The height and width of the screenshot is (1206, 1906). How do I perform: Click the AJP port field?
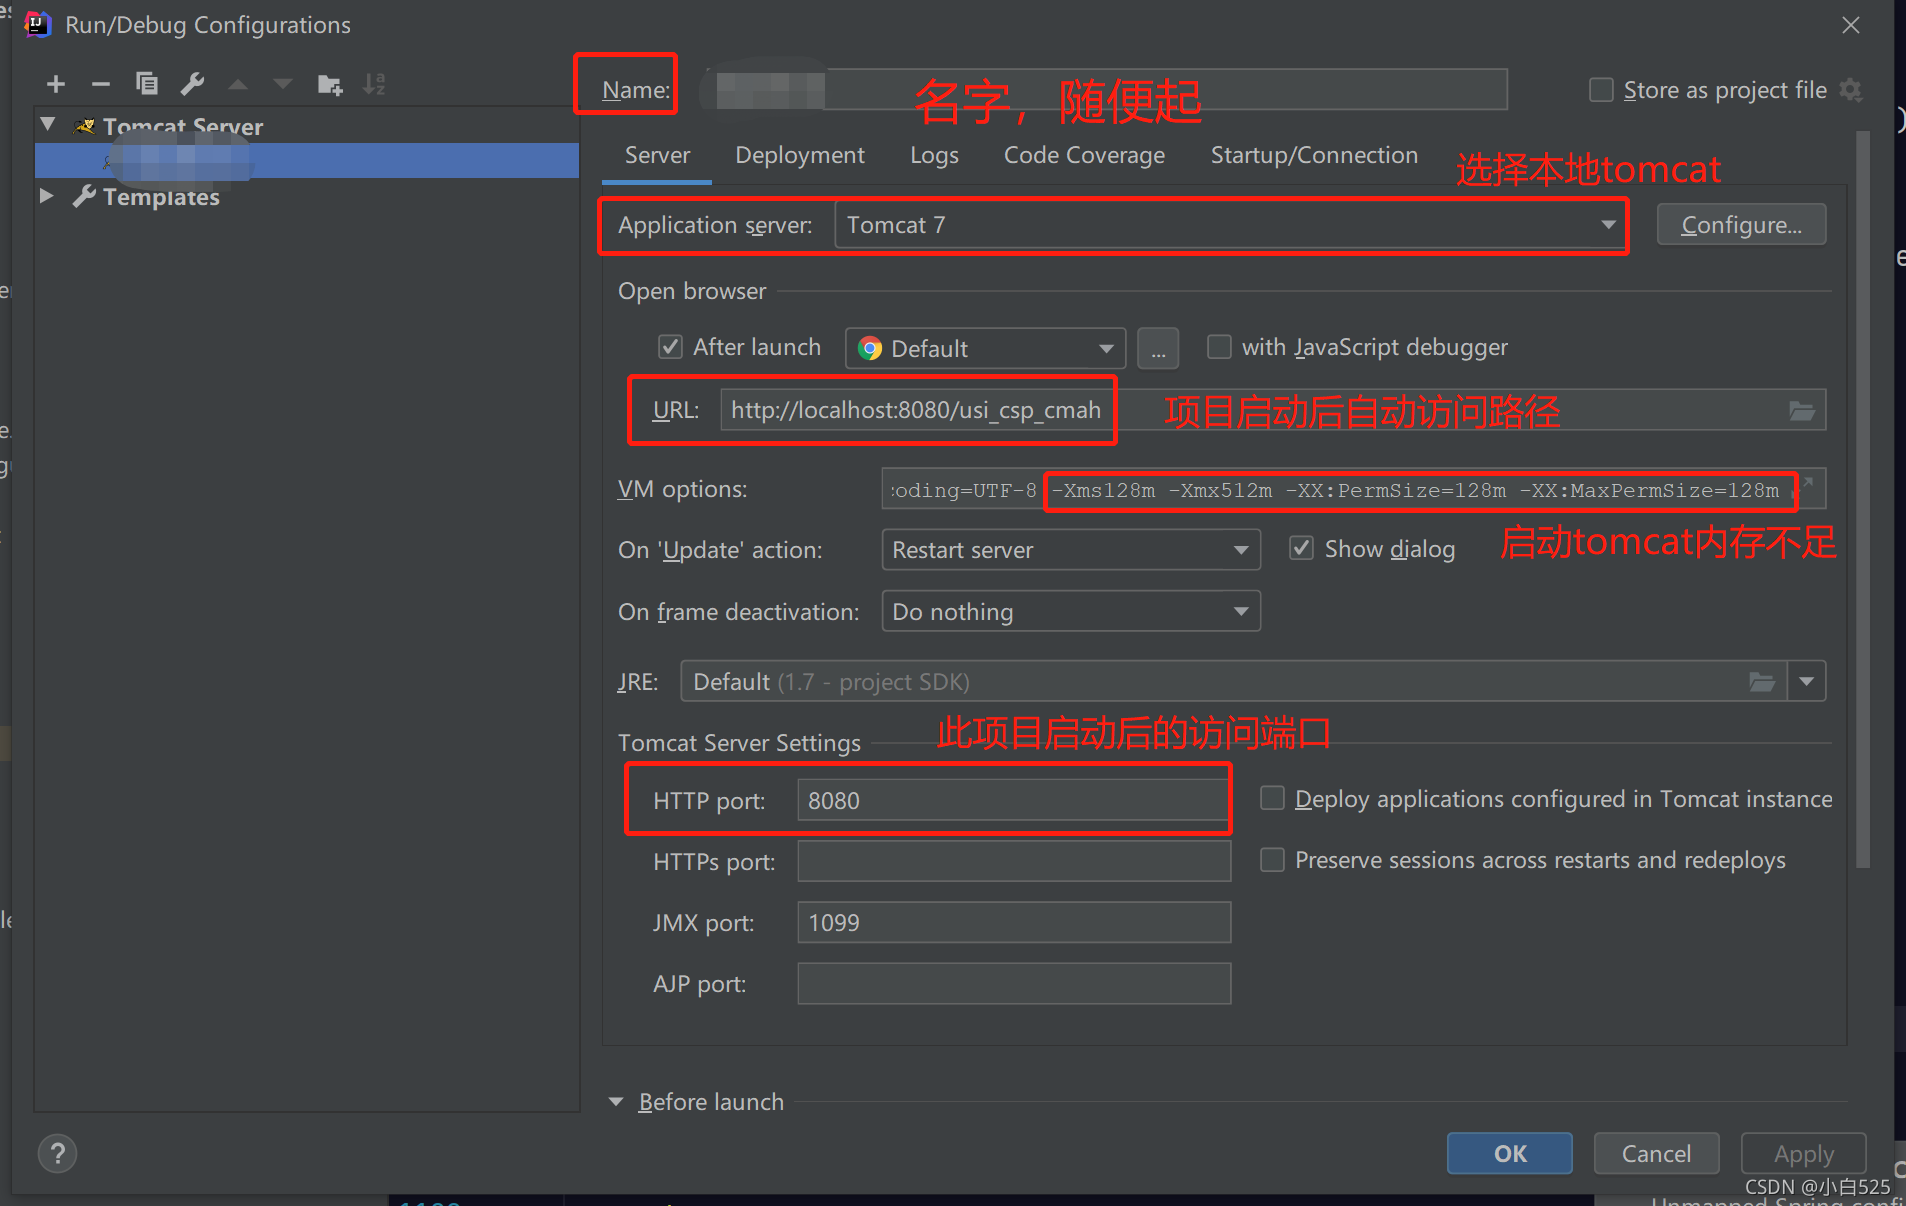[x=1014, y=983]
